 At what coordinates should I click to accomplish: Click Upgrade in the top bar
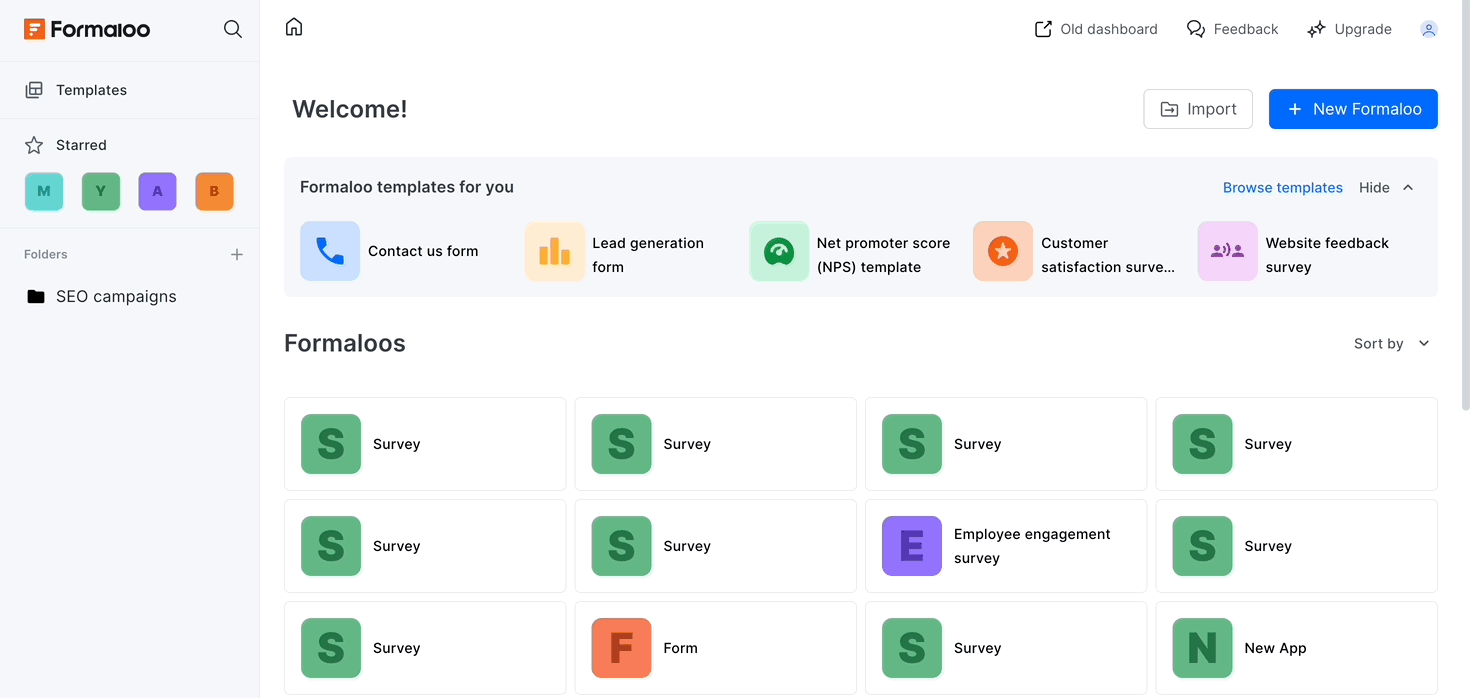[x=1349, y=29]
